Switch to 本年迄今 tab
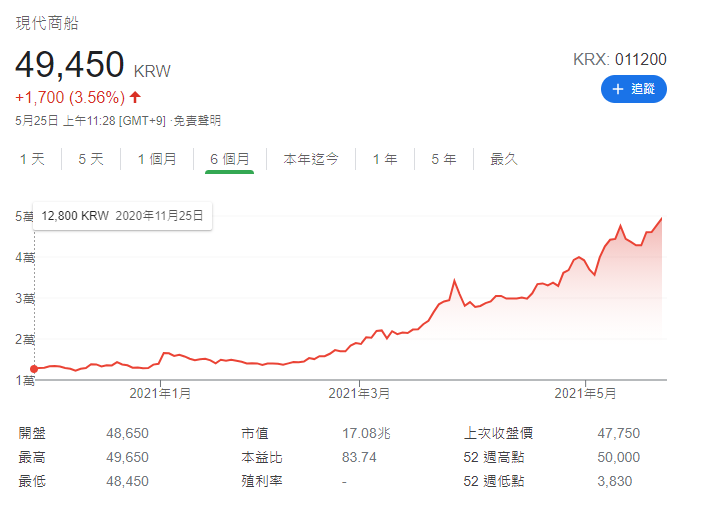Viewport: 714px width, 528px height. pyautogui.click(x=311, y=159)
